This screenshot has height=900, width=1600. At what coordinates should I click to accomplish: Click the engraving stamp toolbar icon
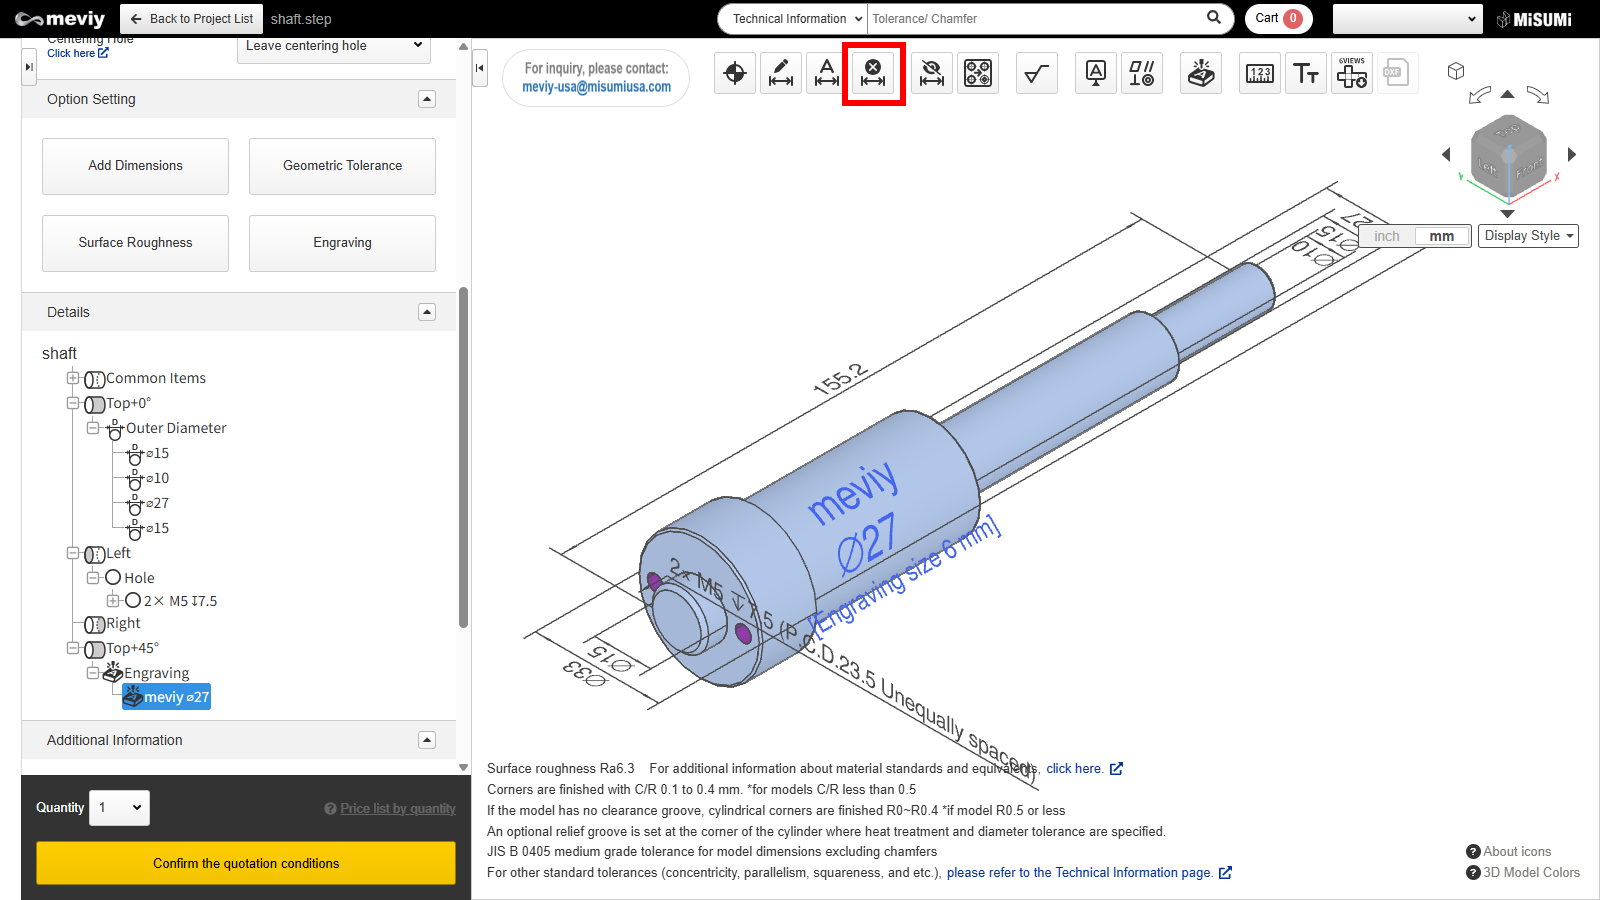(x=1201, y=73)
